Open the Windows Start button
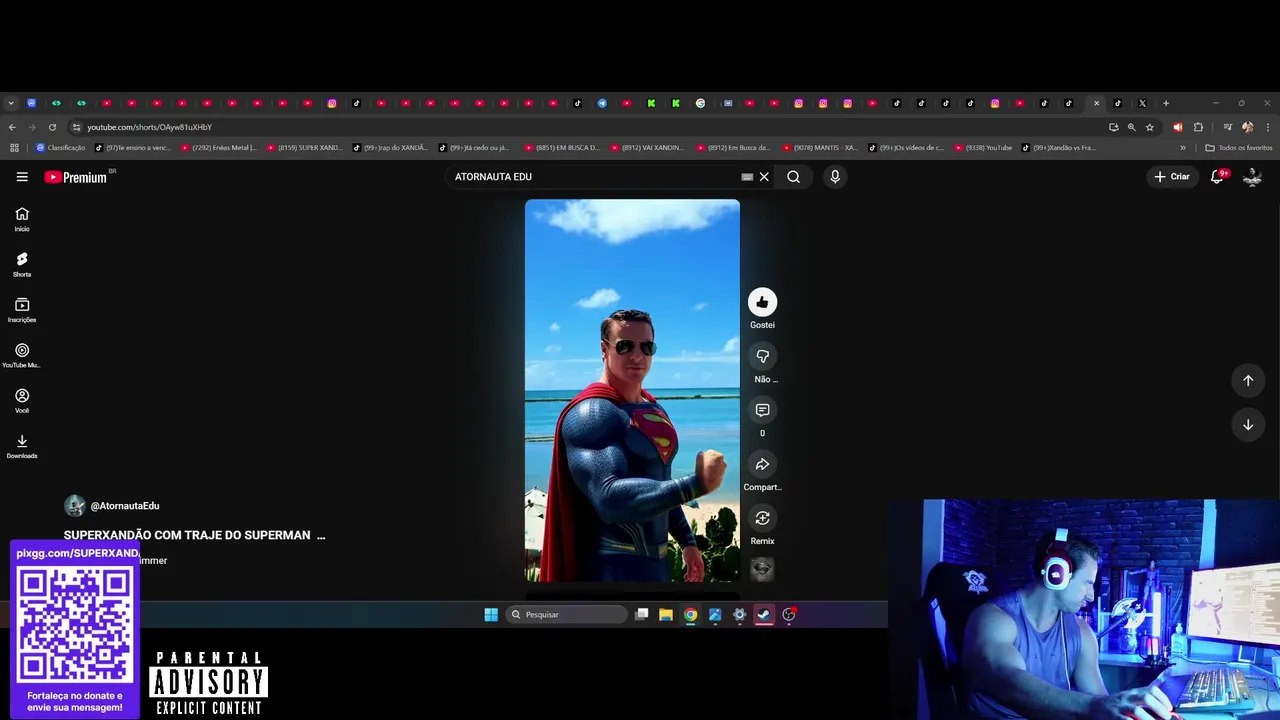Image resolution: width=1280 pixels, height=720 pixels. [x=491, y=615]
